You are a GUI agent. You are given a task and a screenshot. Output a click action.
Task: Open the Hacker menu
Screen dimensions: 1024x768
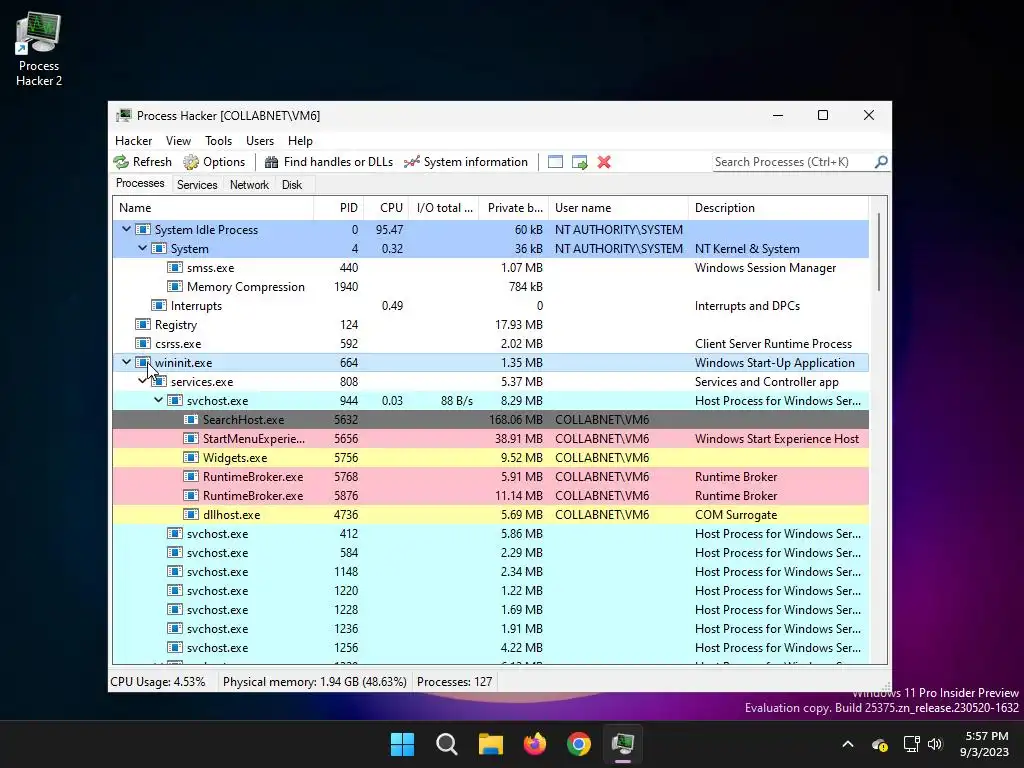point(133,141)
